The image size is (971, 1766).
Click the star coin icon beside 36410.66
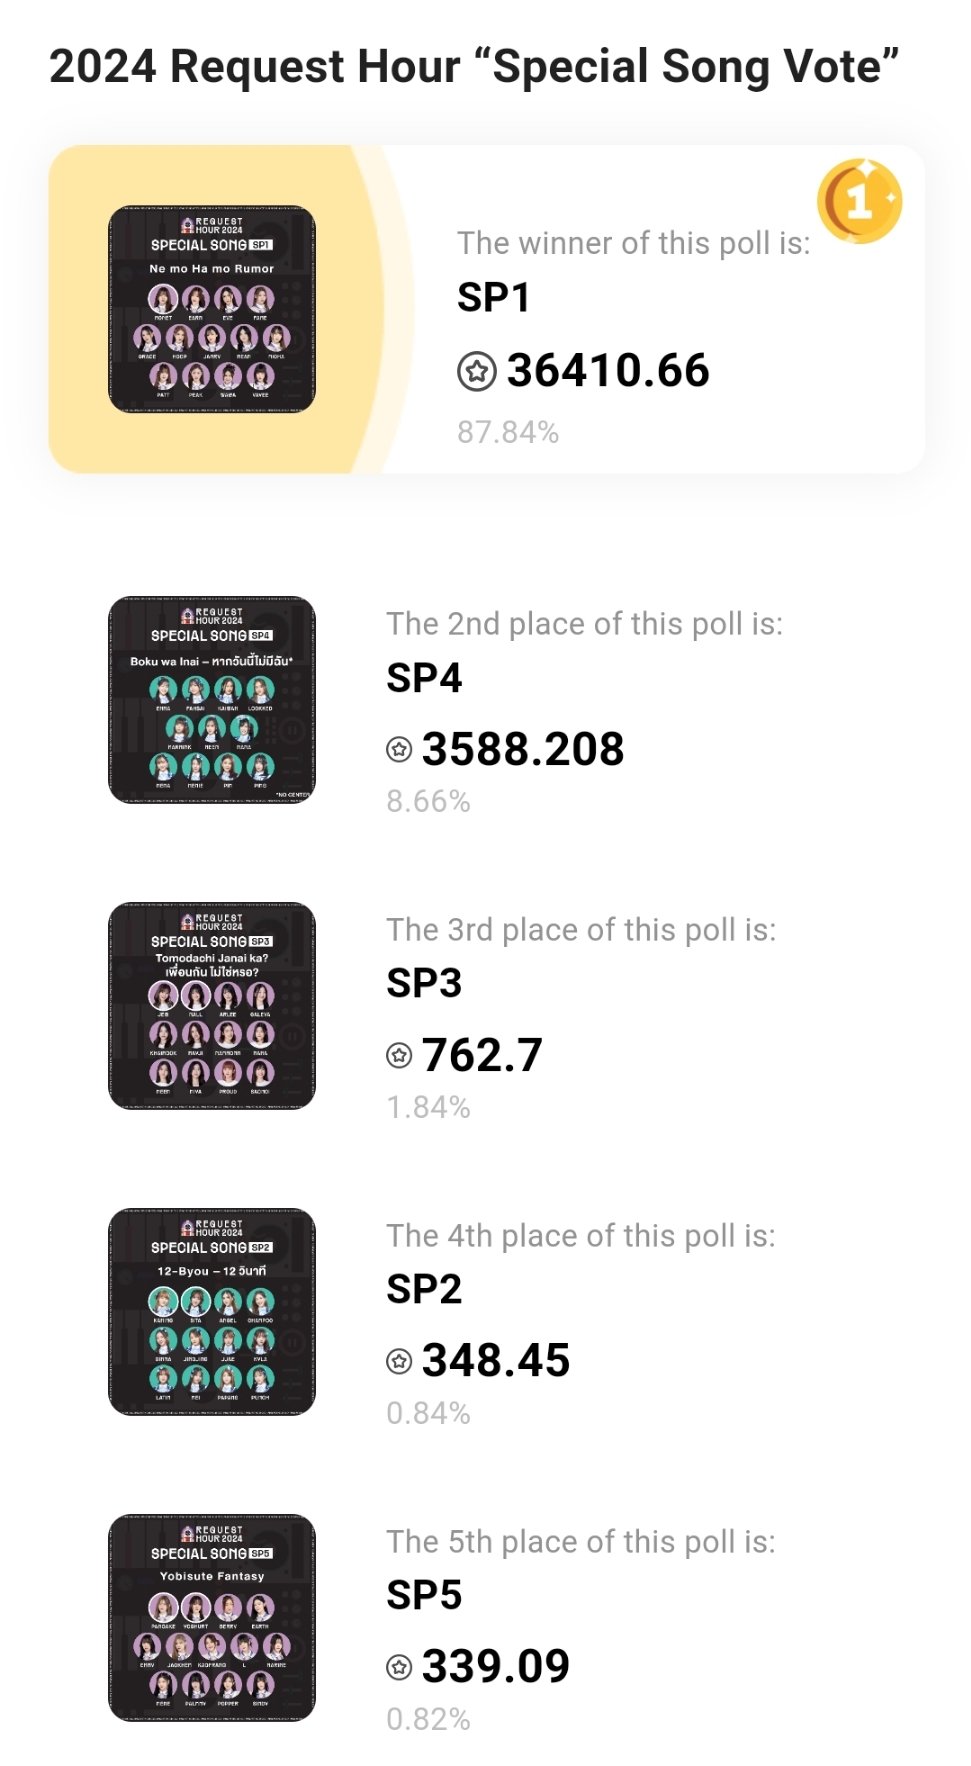pyautogui.click(x=477, y=371)
